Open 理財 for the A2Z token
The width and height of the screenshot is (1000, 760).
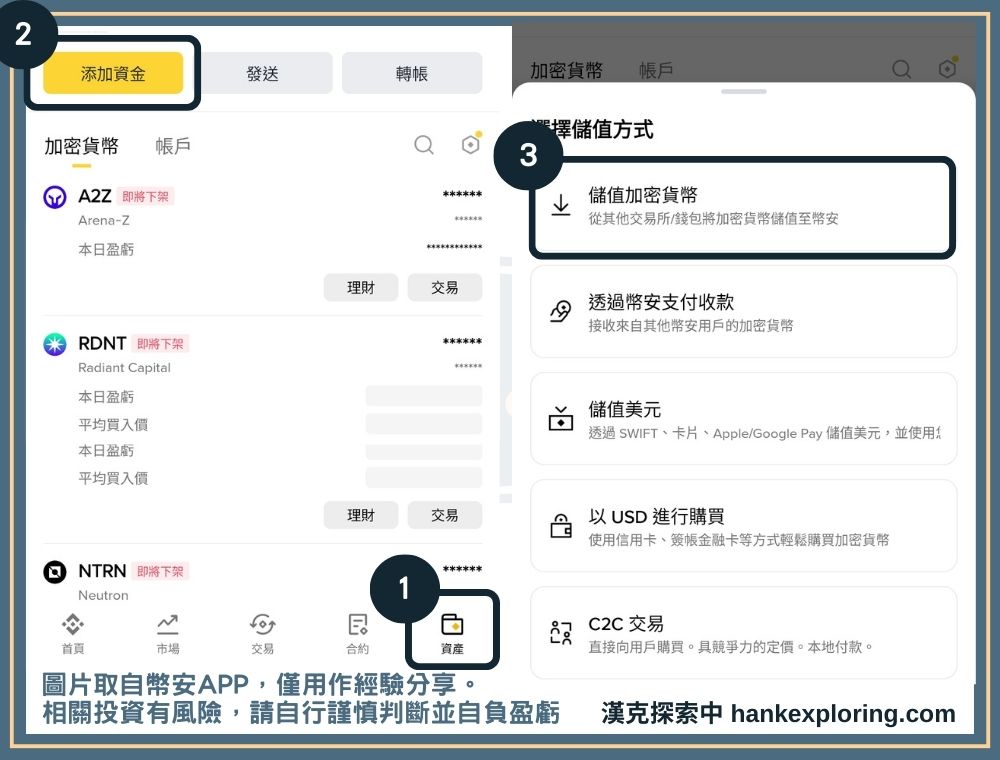tap(361, 287)
